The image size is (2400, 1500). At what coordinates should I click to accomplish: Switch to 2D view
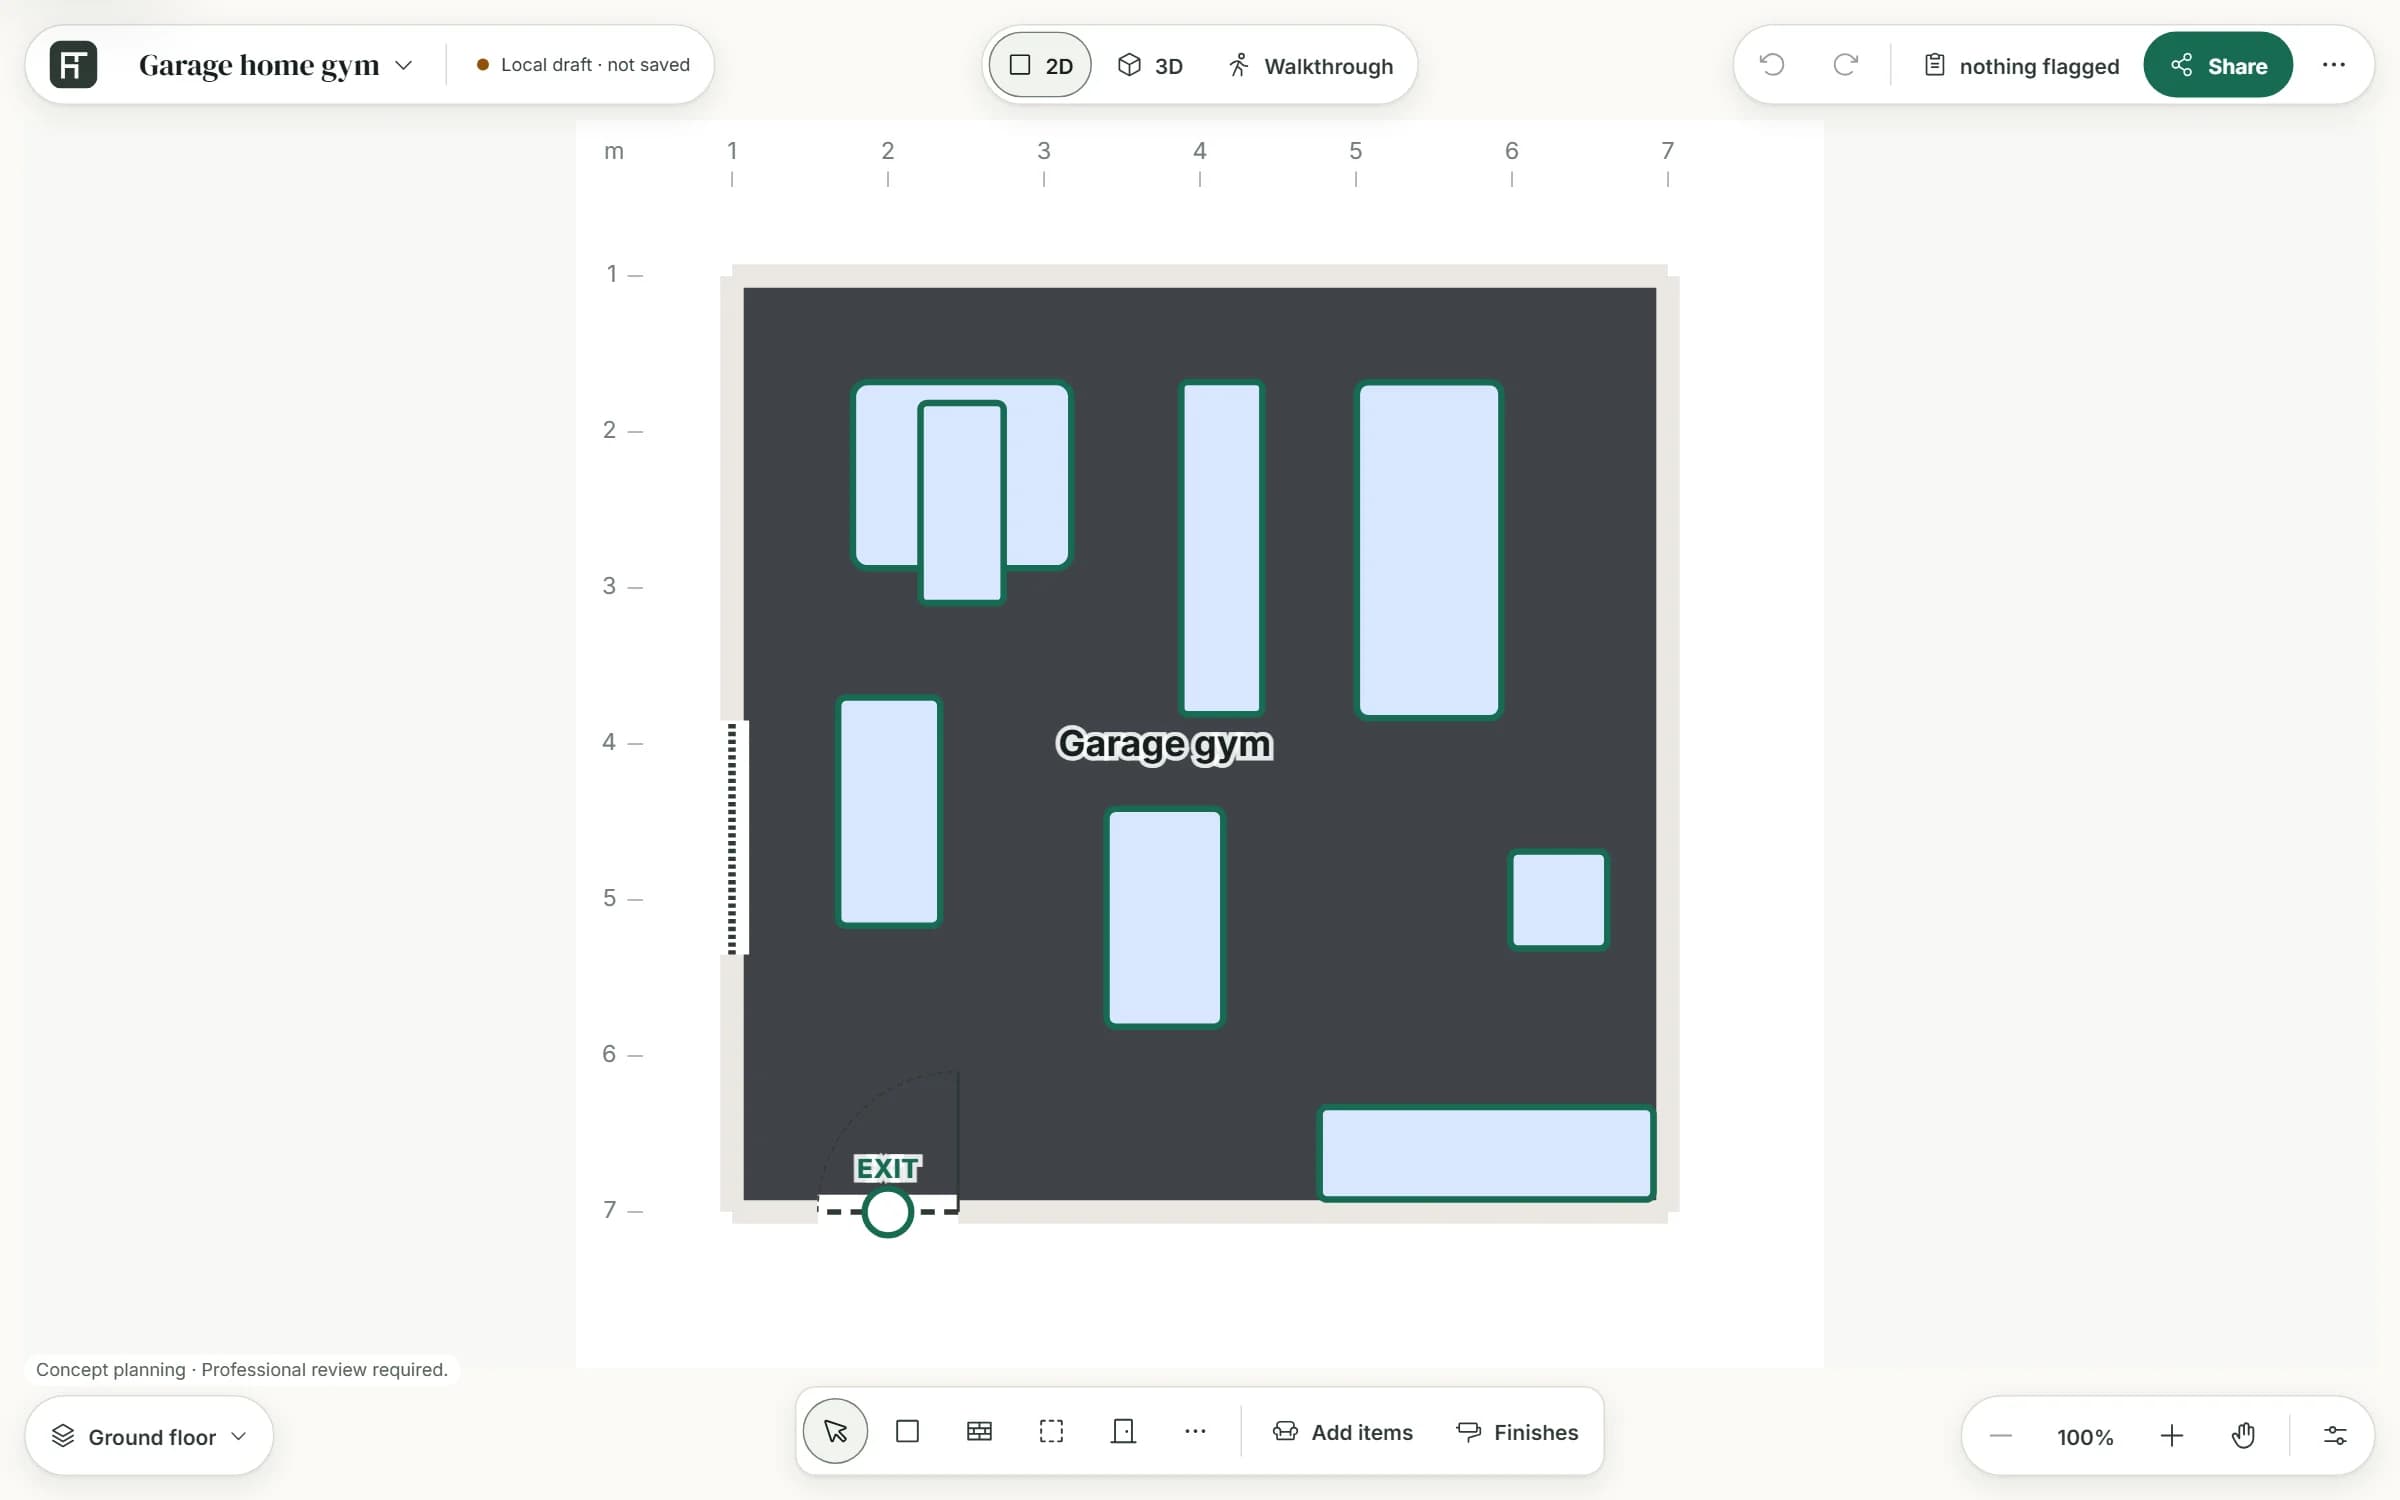click(1040, 65)
